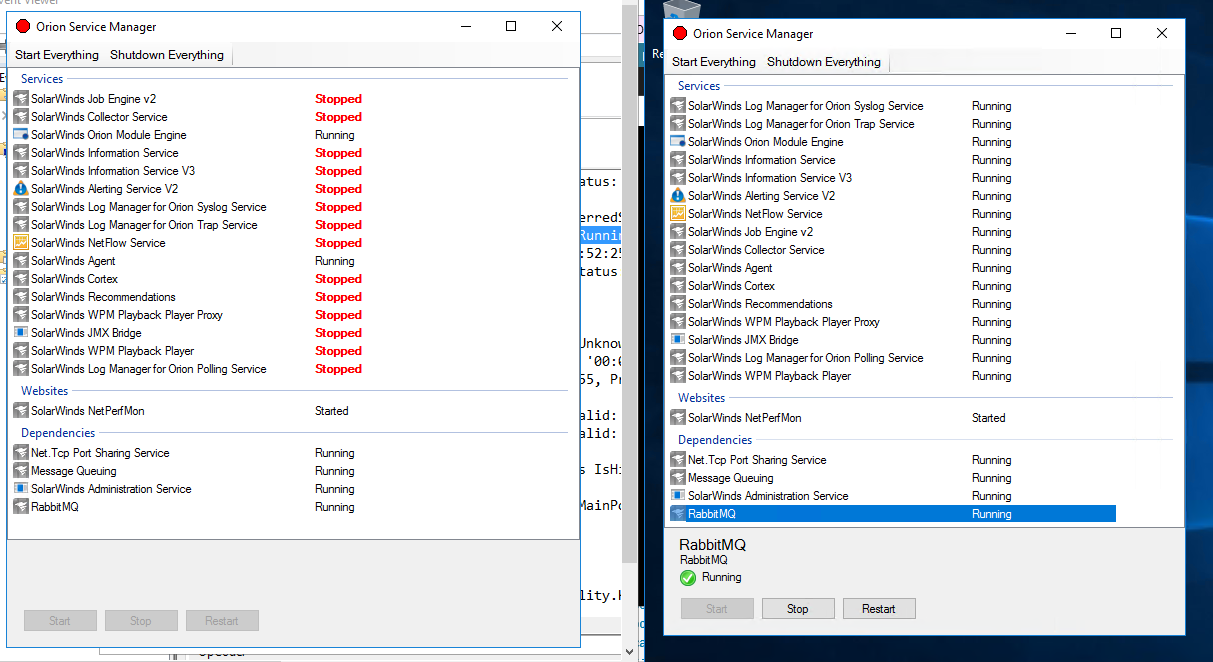Click Orion Service Manager title icon, right window
This screenshot has width=1213, height=662.
pyautogui.click(x=680, y=33)
